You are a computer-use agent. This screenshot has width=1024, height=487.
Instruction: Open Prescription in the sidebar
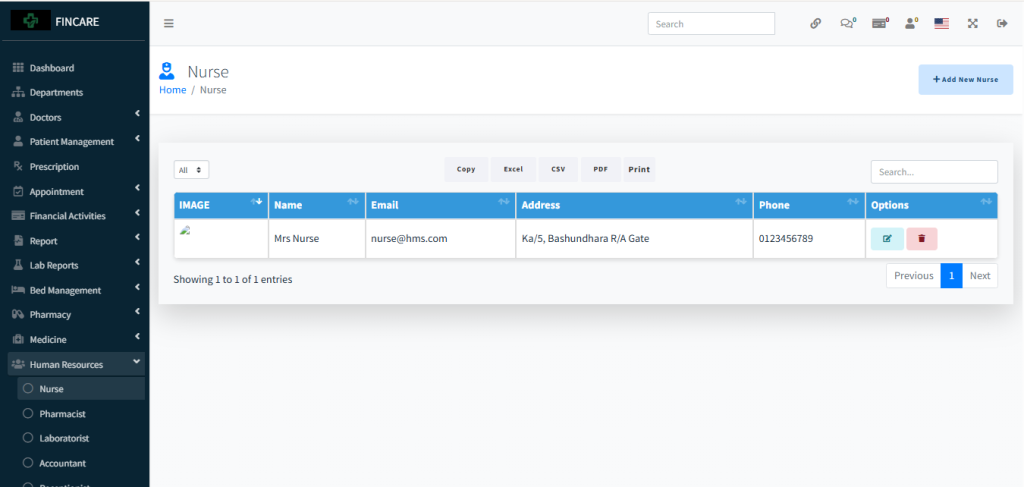click(x=54, y=167)
